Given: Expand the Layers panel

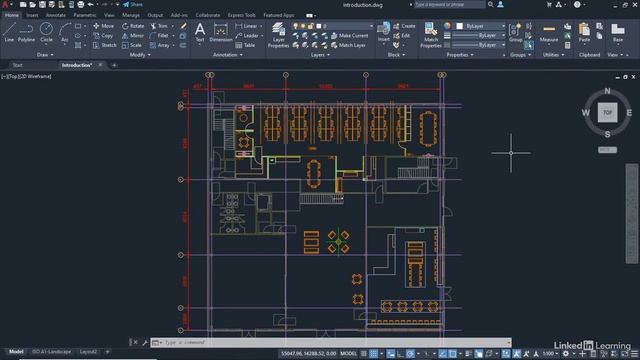Looking at the screenshot, I should 320,55.
